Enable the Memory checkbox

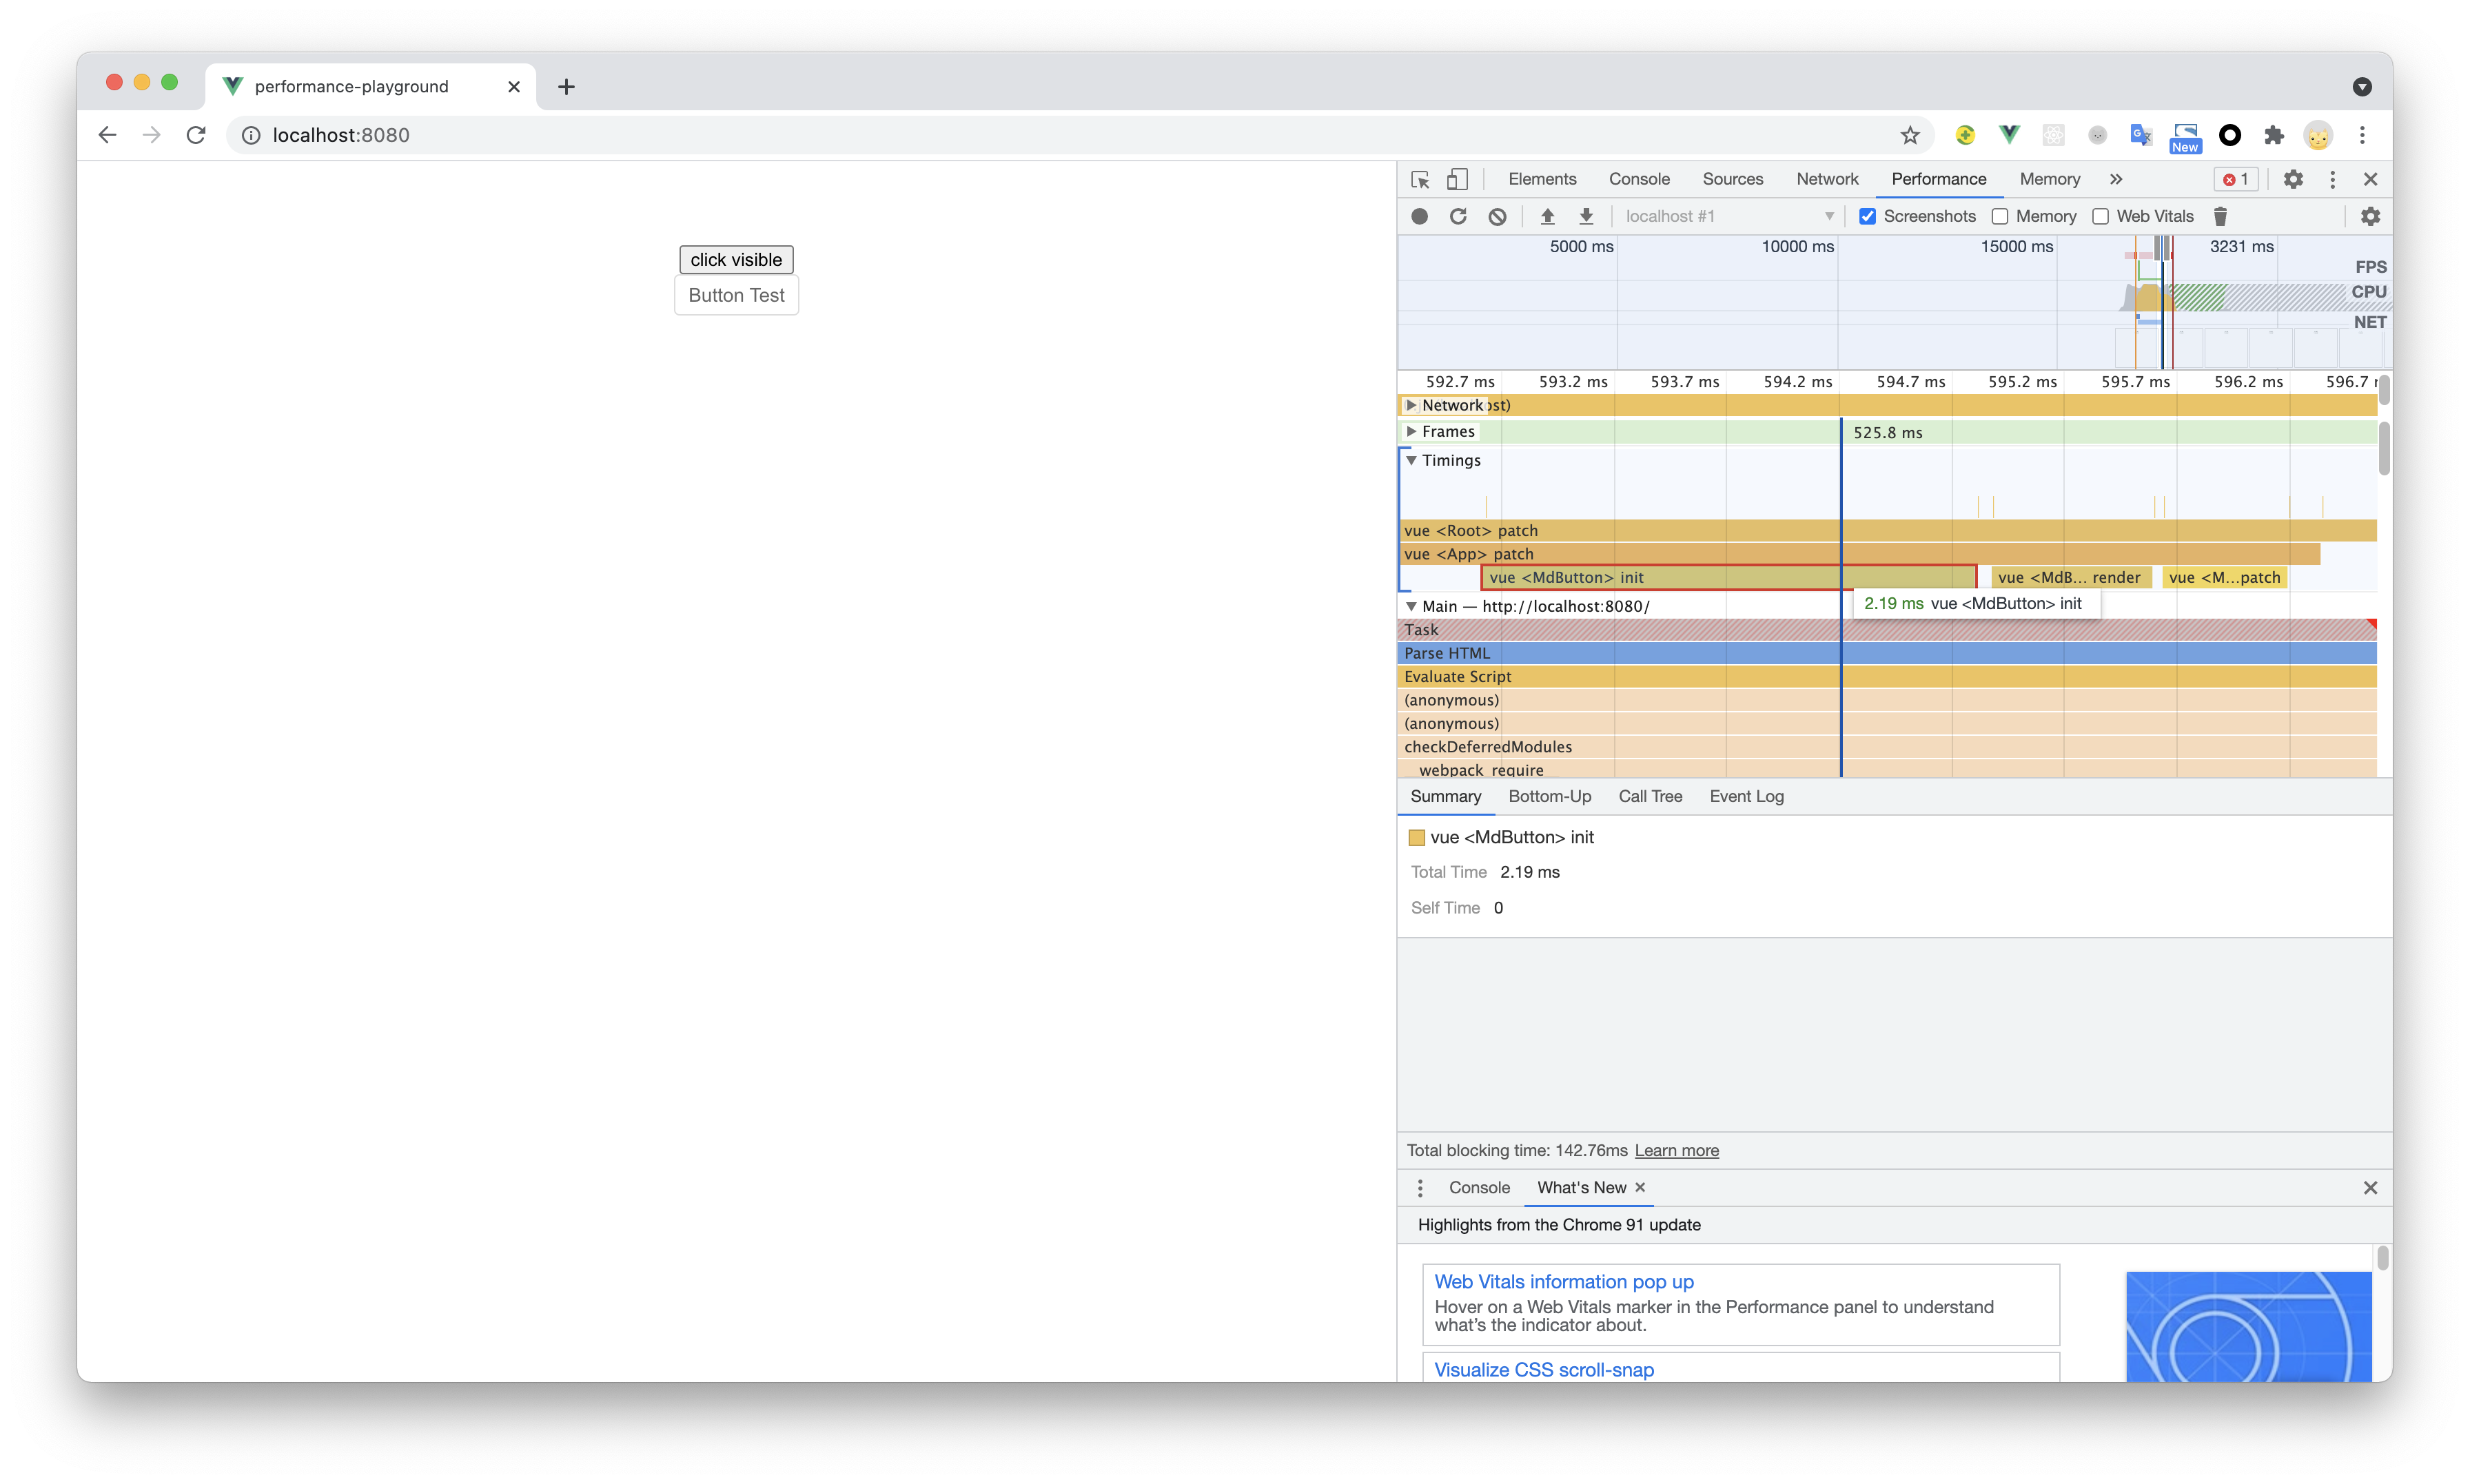coord(2000,216)
